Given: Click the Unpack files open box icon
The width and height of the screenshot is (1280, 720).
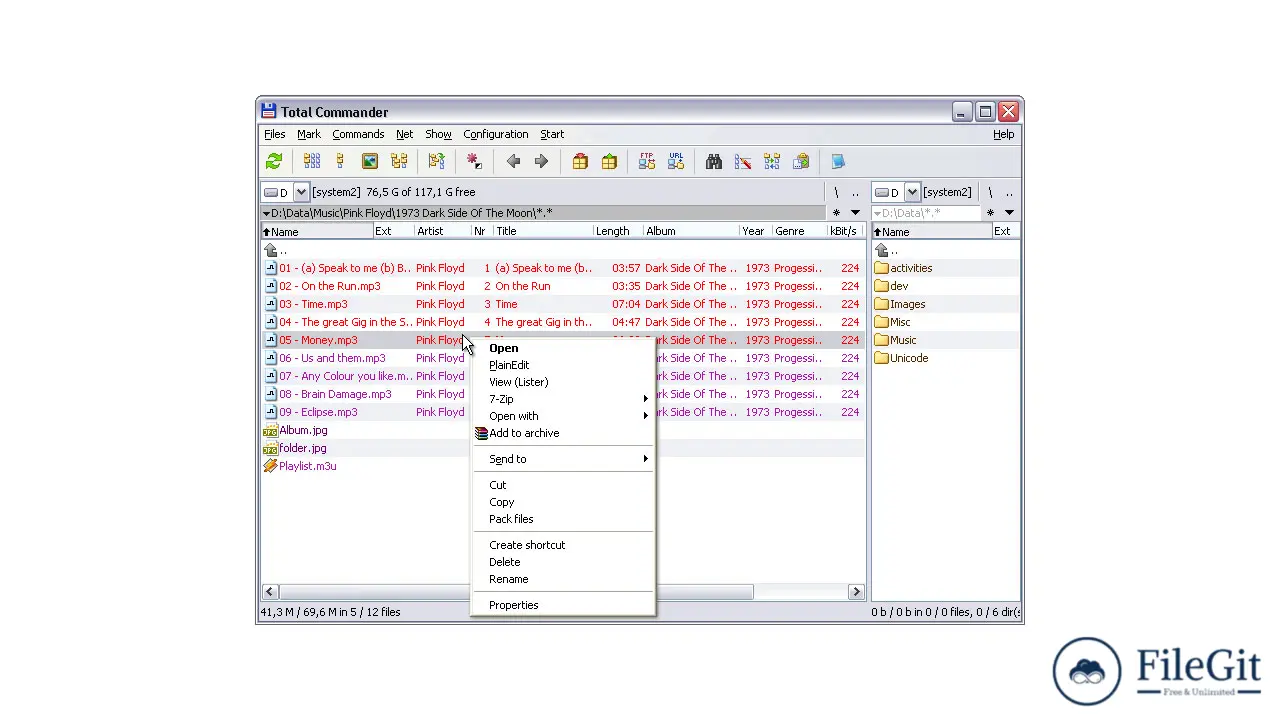Looking at the screenshot, I should (609, 161).
